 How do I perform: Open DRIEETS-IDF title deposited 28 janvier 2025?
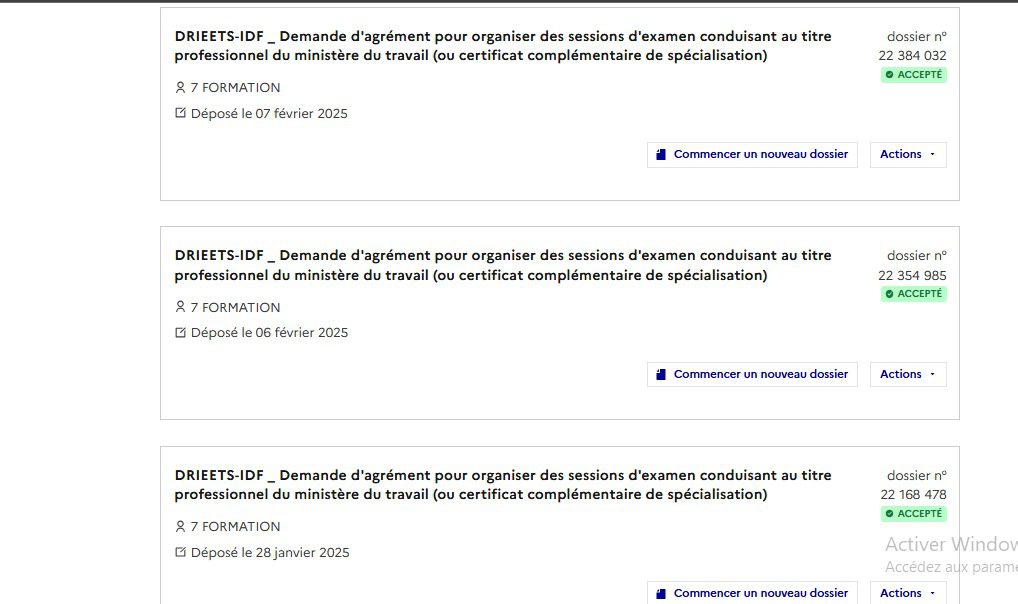pyautogui.click(x=502, y=485)
